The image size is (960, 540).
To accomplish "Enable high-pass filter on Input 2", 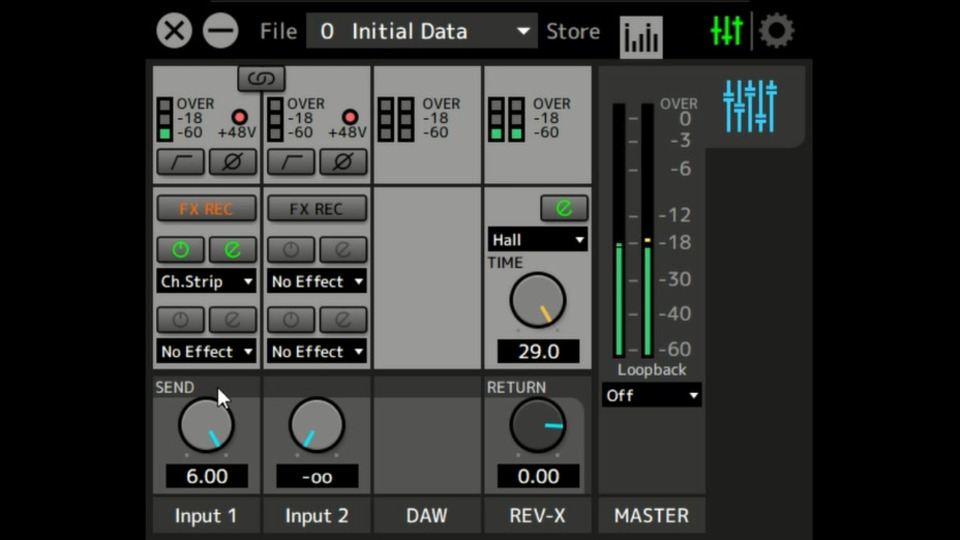I will [x=291, y=162].
